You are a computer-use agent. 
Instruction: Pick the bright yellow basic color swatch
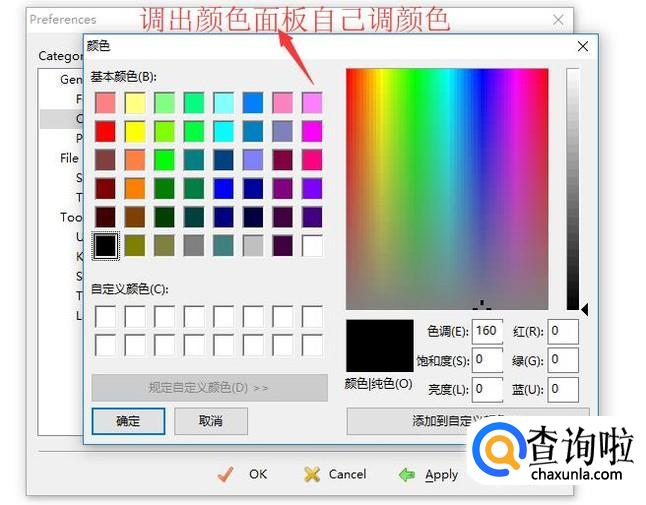tap(135, 131)
